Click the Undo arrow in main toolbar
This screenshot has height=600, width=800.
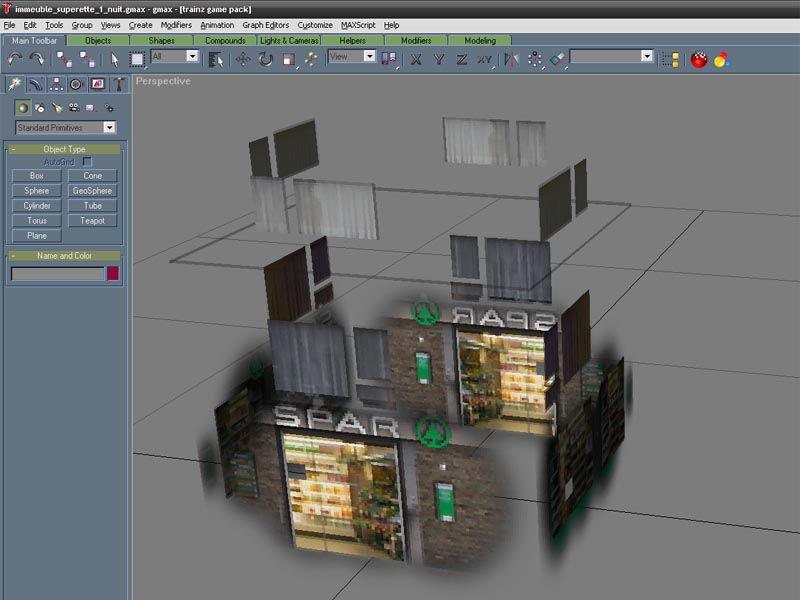click(x=14, y=59)
